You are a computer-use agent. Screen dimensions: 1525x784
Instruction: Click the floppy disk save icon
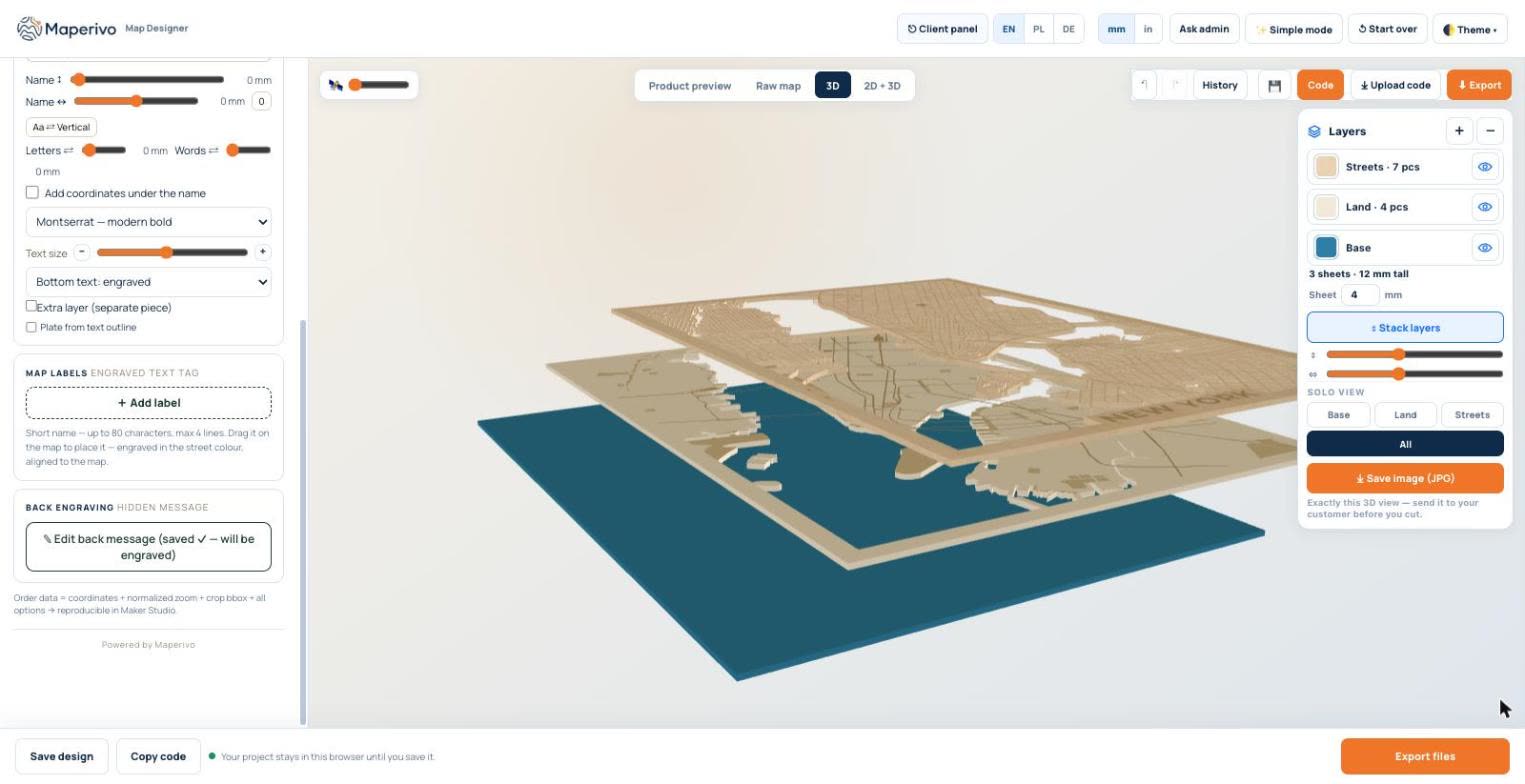pyautogui.click(x=1274, y=85)
